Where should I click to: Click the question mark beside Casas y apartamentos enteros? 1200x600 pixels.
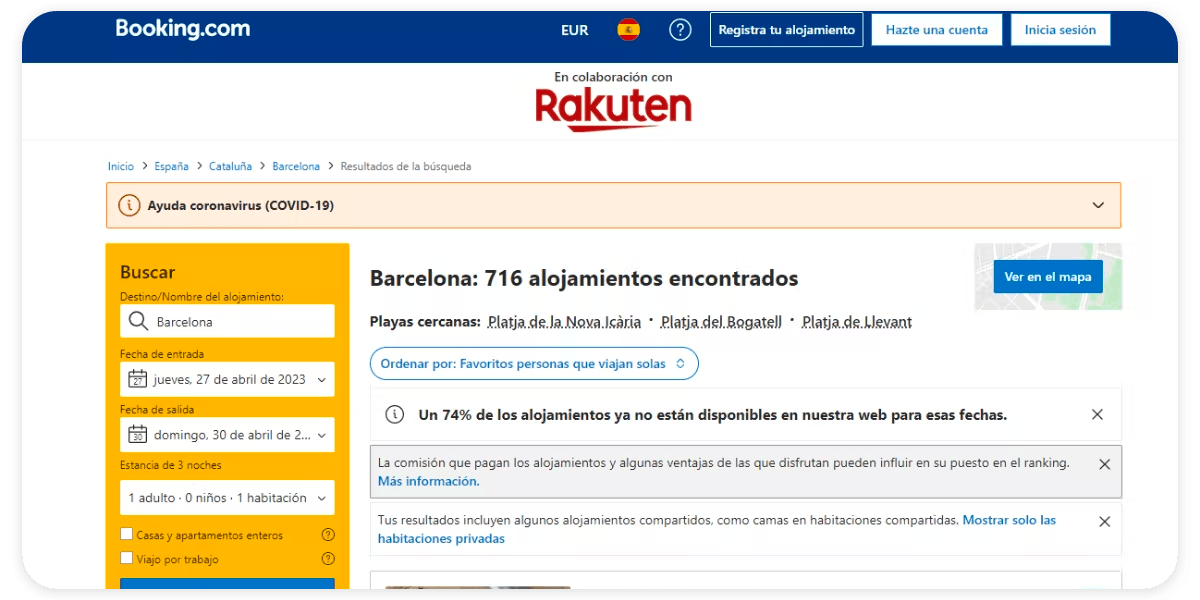click(x=328, y=534)
